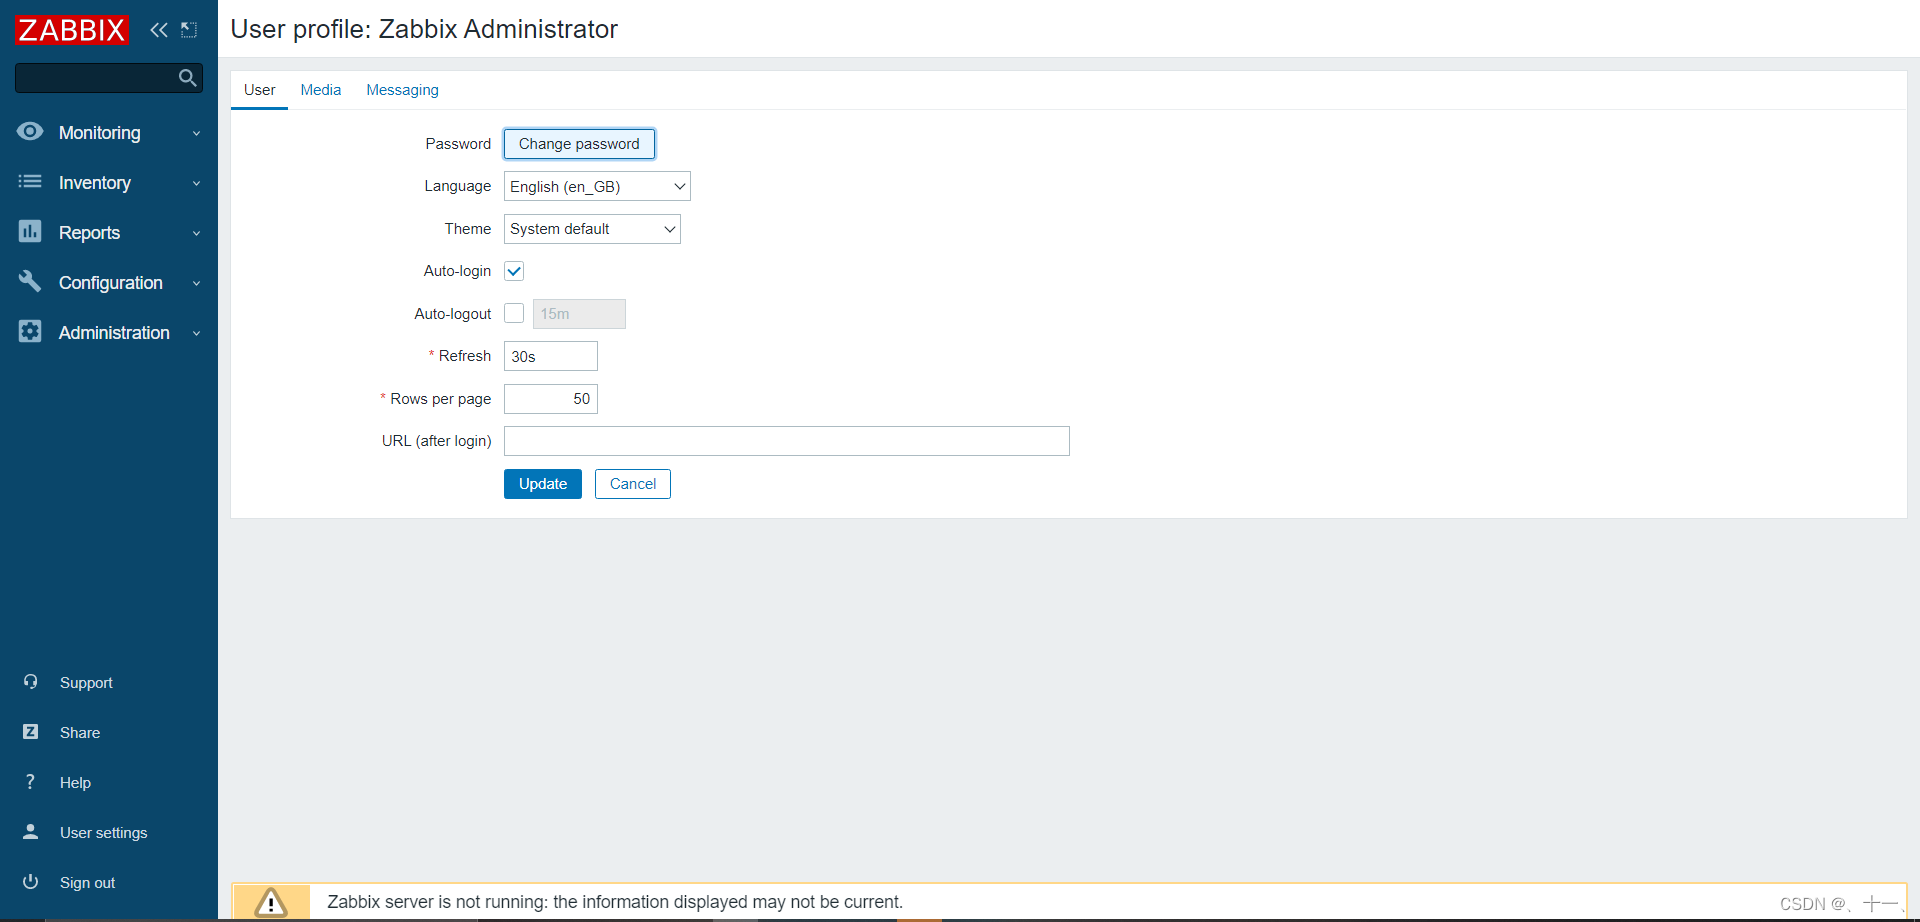The height and width of the screenshot is (922, 1920).
Task: Open User settings link
Action: pos(103,833)
